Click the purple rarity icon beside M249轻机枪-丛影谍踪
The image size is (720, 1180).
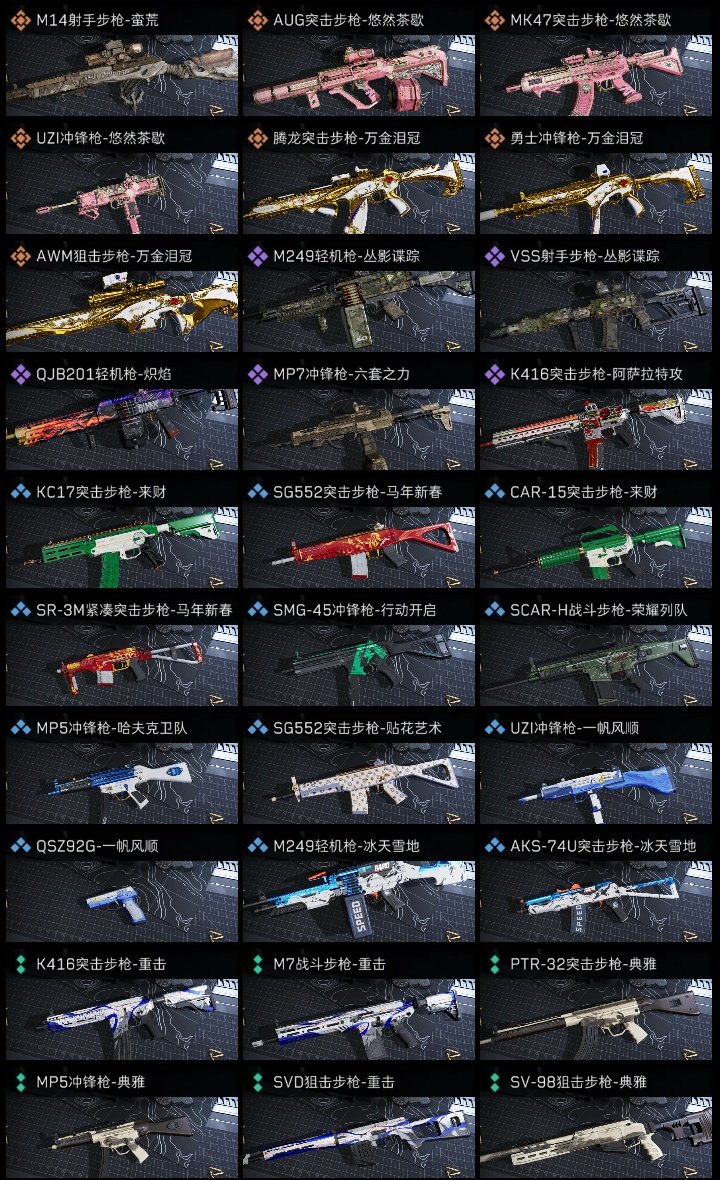tap(257, 256)
